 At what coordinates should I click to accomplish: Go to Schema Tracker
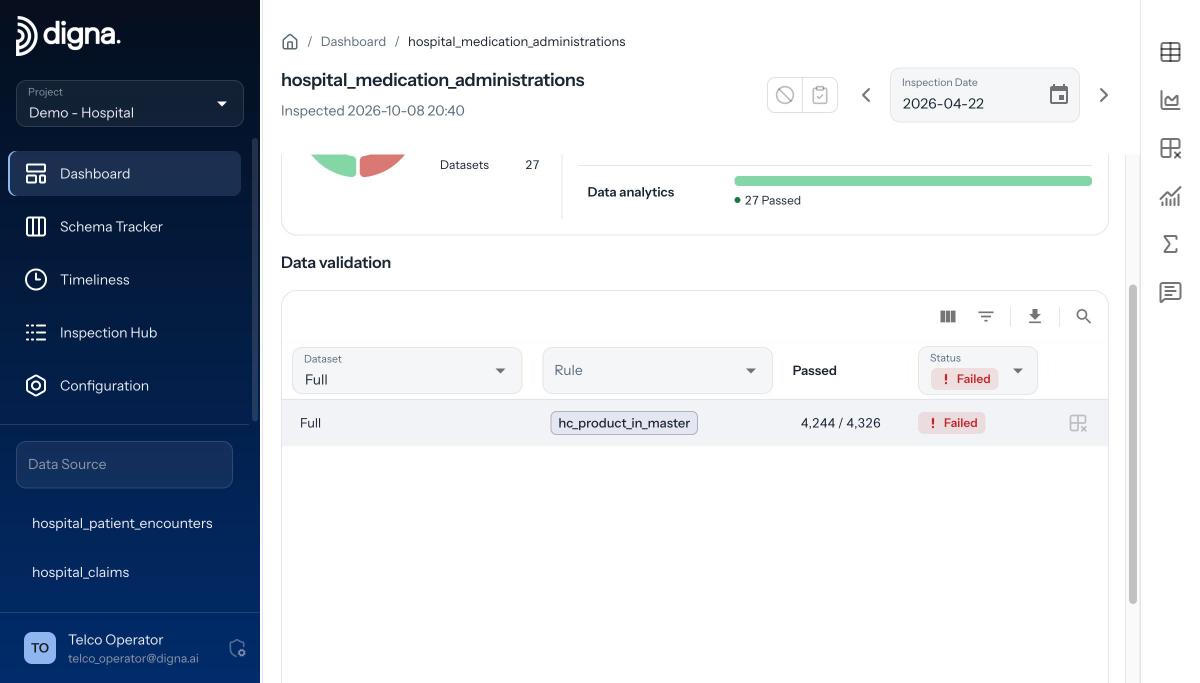point(111,227)
